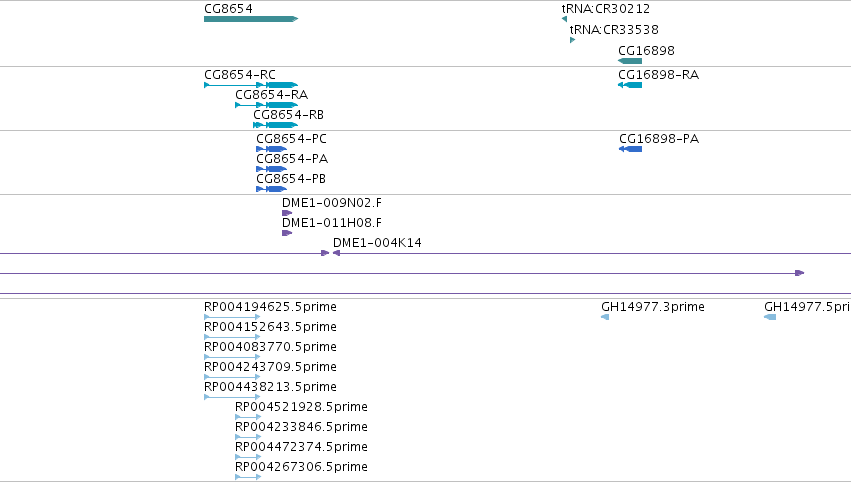Image resolution: width=851 pixels, height=482 pixels.
Task: Click the RP004243709.5prime label
Action: point(270,367)
